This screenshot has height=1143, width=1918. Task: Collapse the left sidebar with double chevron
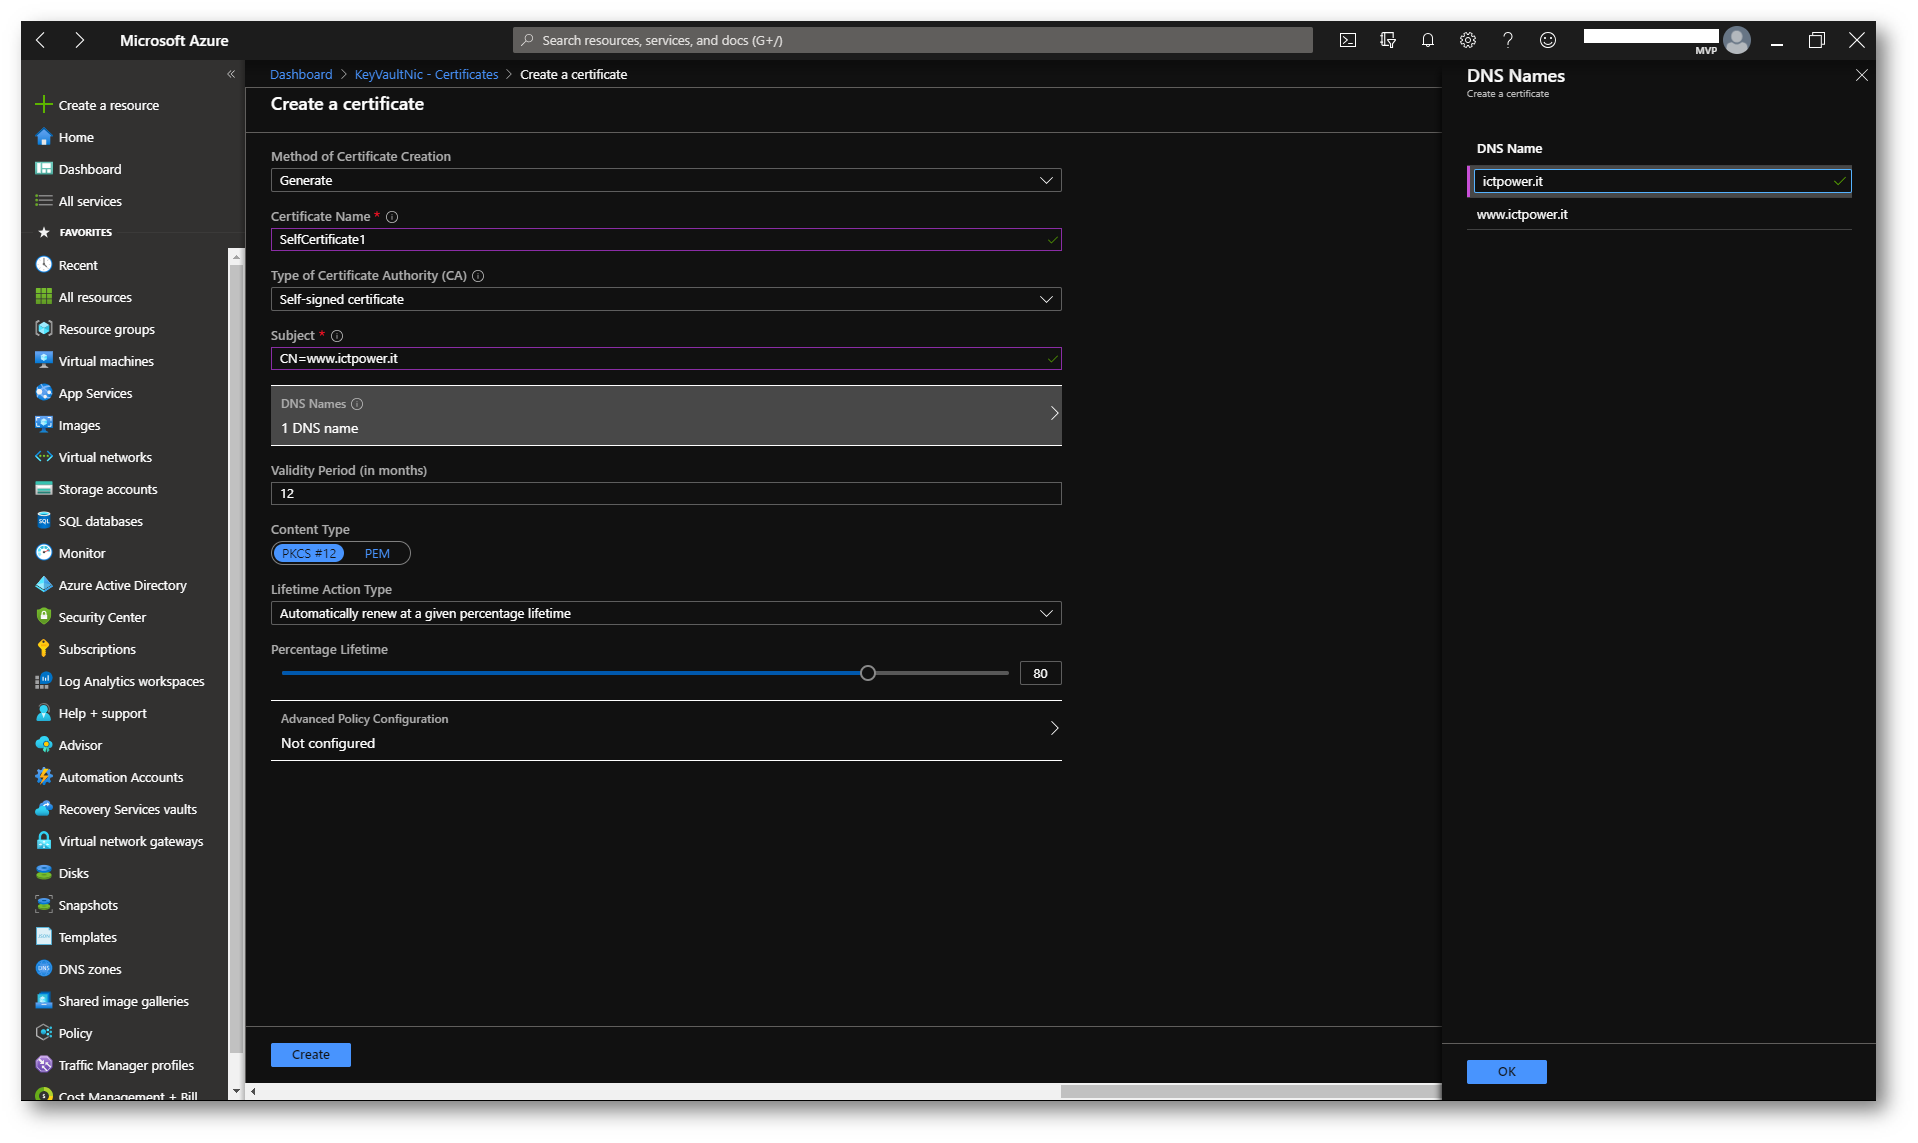coord(231,74)
